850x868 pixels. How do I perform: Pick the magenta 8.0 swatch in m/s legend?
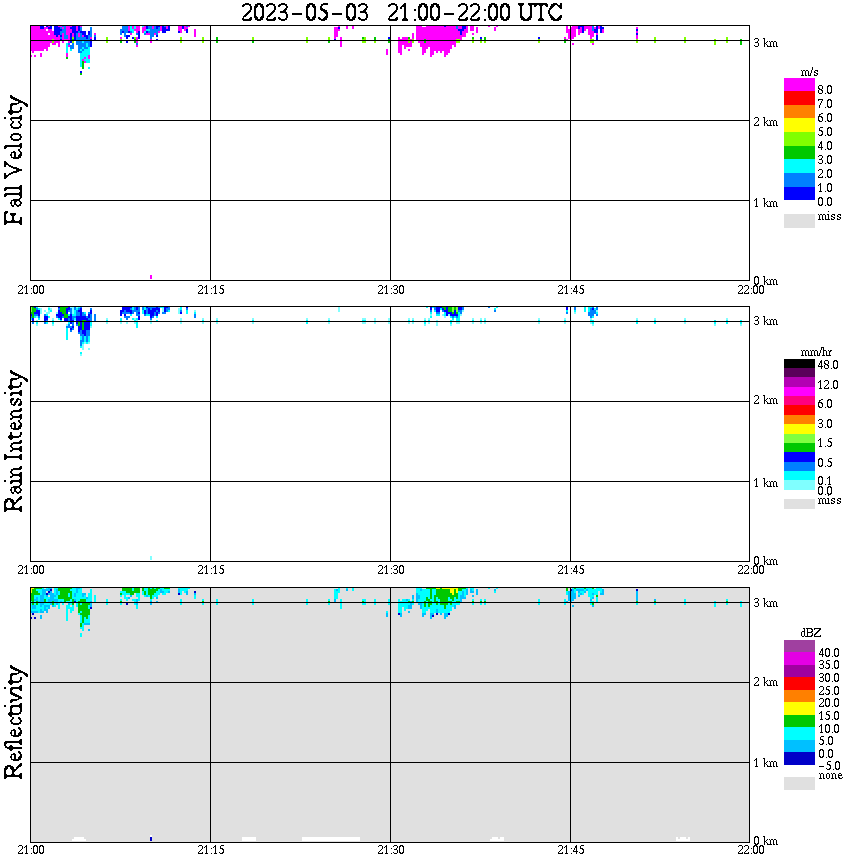pyautogui.click(x=799, y=85)
